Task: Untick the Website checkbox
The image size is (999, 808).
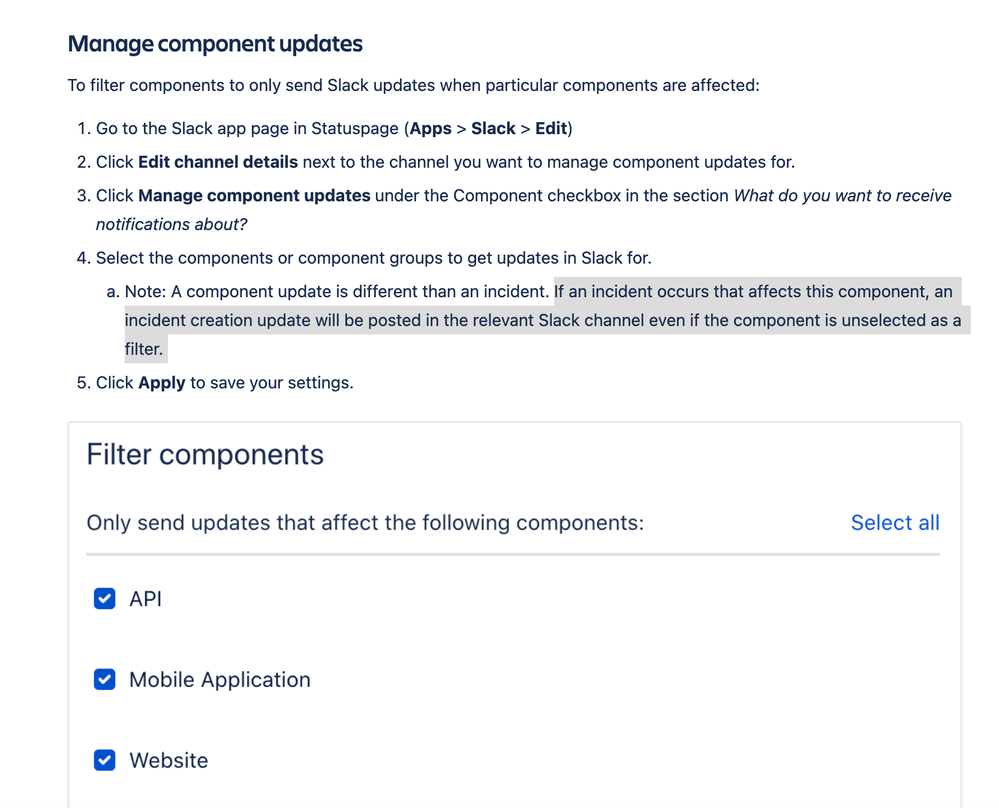Action: (105, 760)
